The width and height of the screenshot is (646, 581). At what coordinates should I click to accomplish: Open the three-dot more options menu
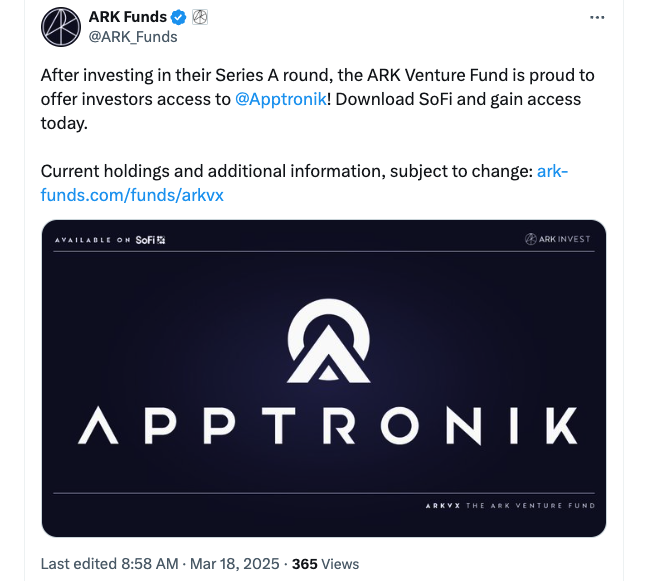click(597, 18)
